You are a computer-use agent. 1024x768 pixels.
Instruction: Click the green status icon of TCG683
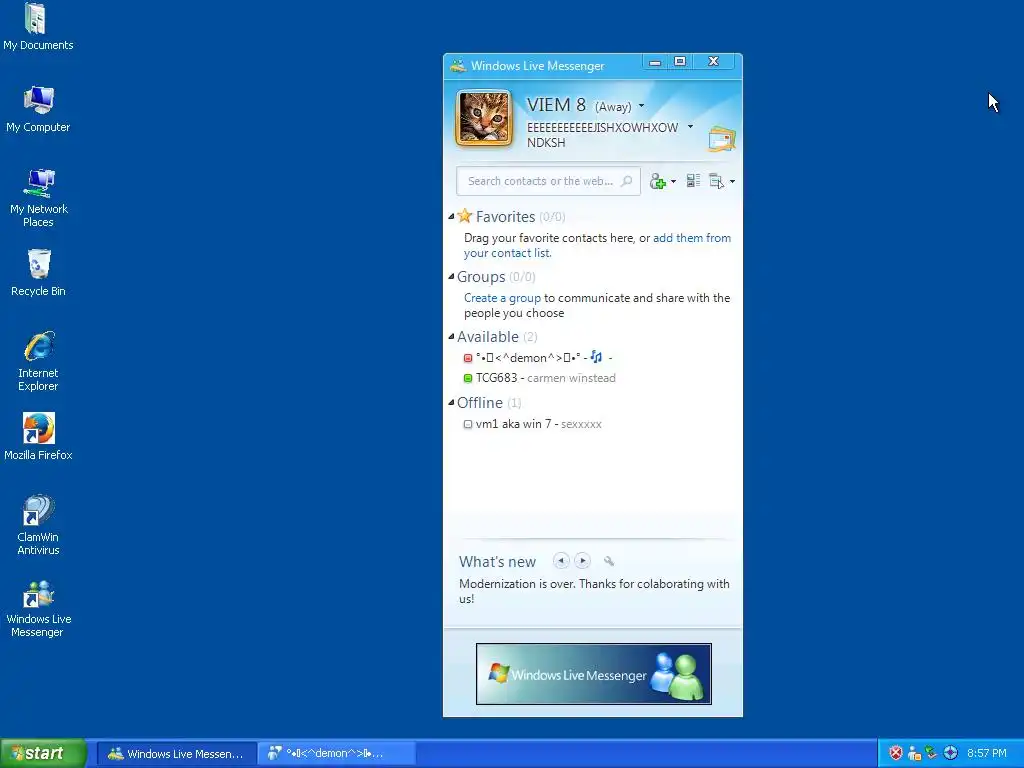pyautogui.click(x=468, y=378)
